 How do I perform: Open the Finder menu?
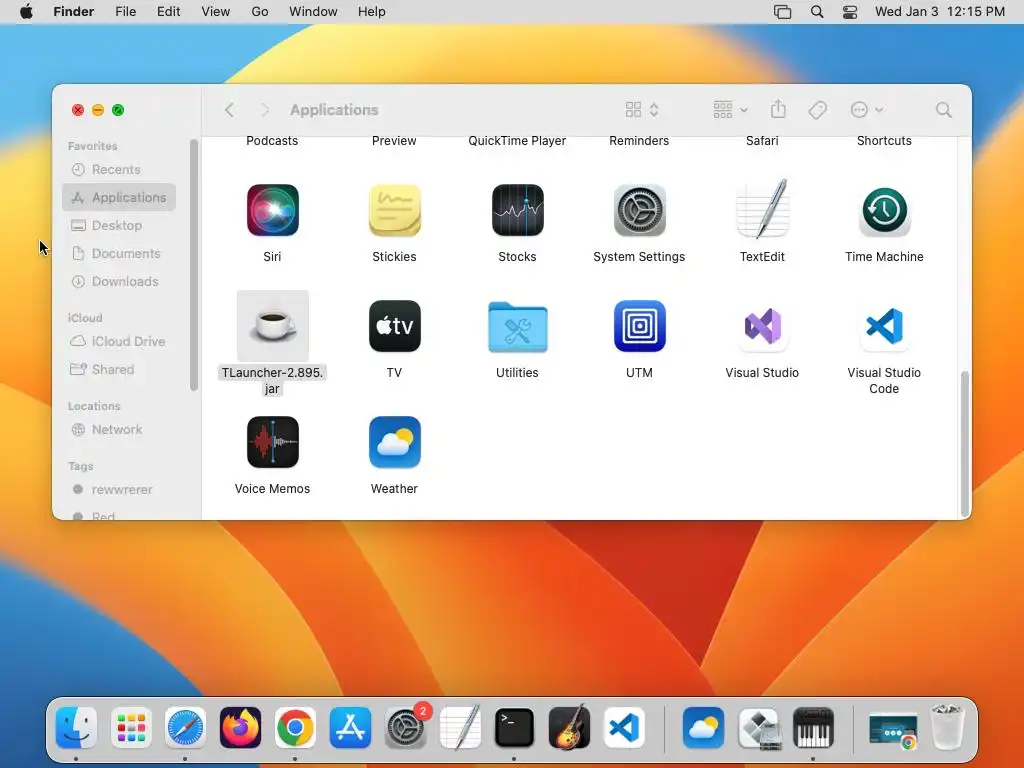point(74,12)
